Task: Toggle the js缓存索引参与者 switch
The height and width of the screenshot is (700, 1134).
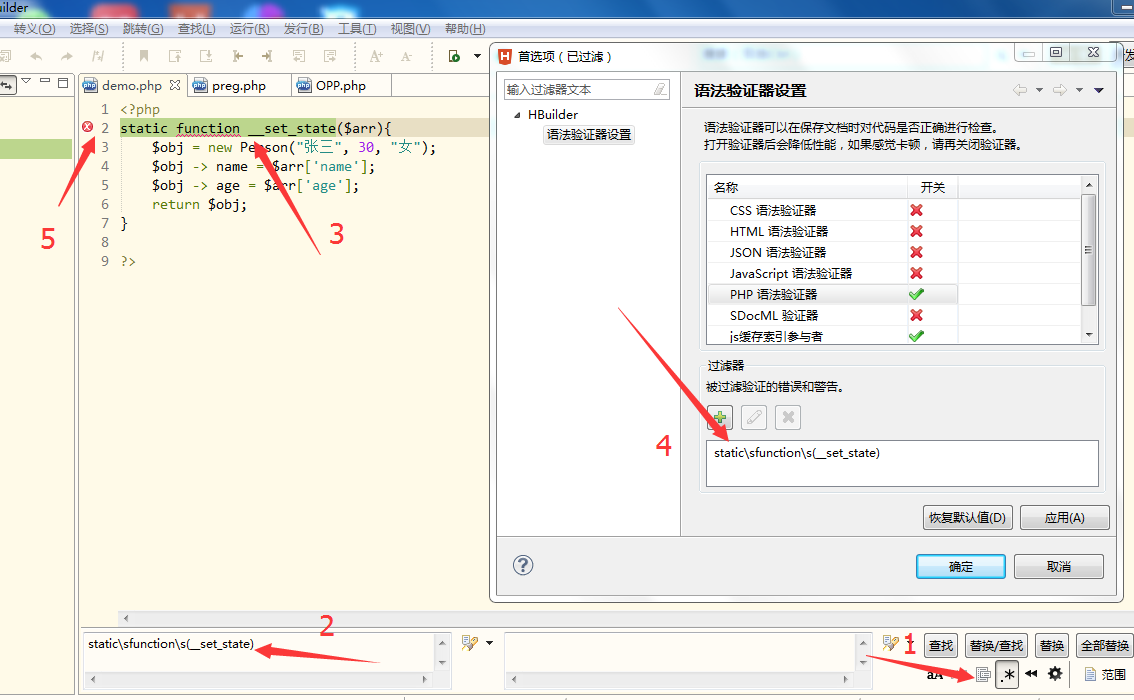Action: pos(916,336)
